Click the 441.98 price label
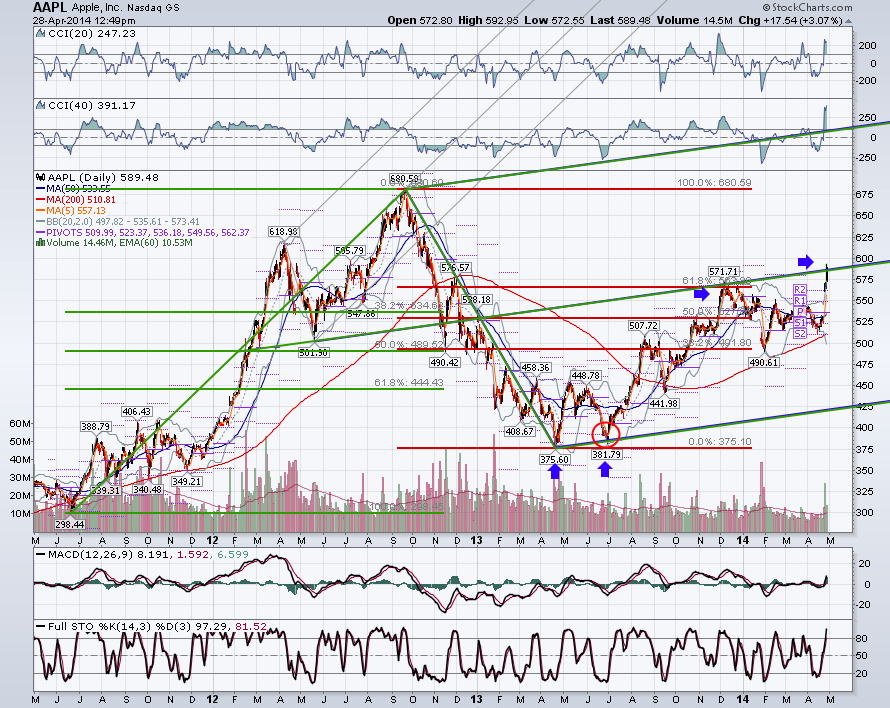The image size is (890, 708). pos(664,403)
